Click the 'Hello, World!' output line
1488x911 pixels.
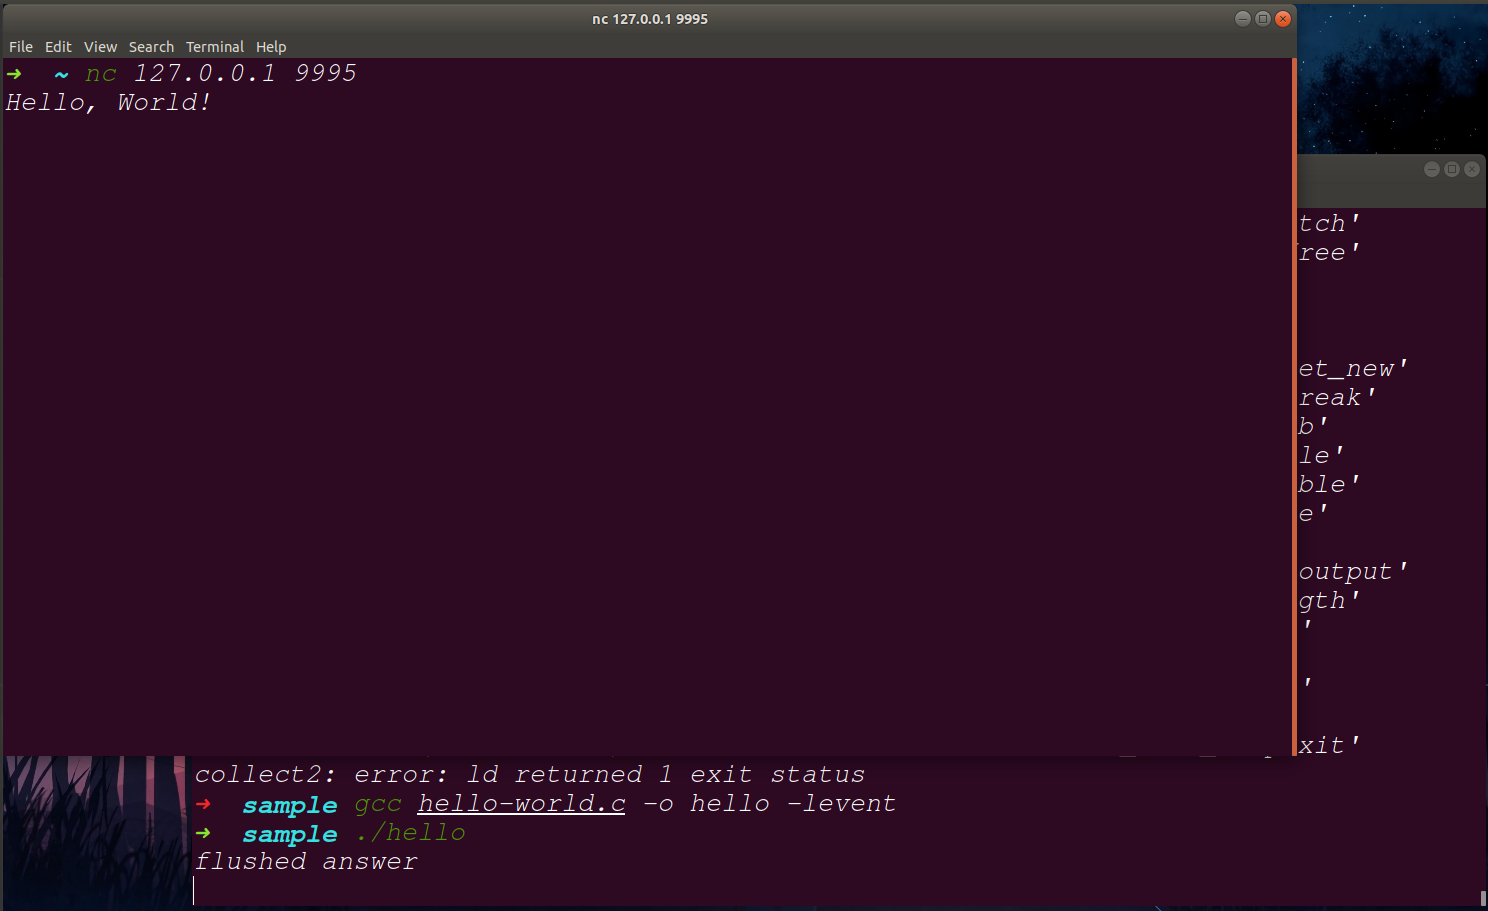108,103
